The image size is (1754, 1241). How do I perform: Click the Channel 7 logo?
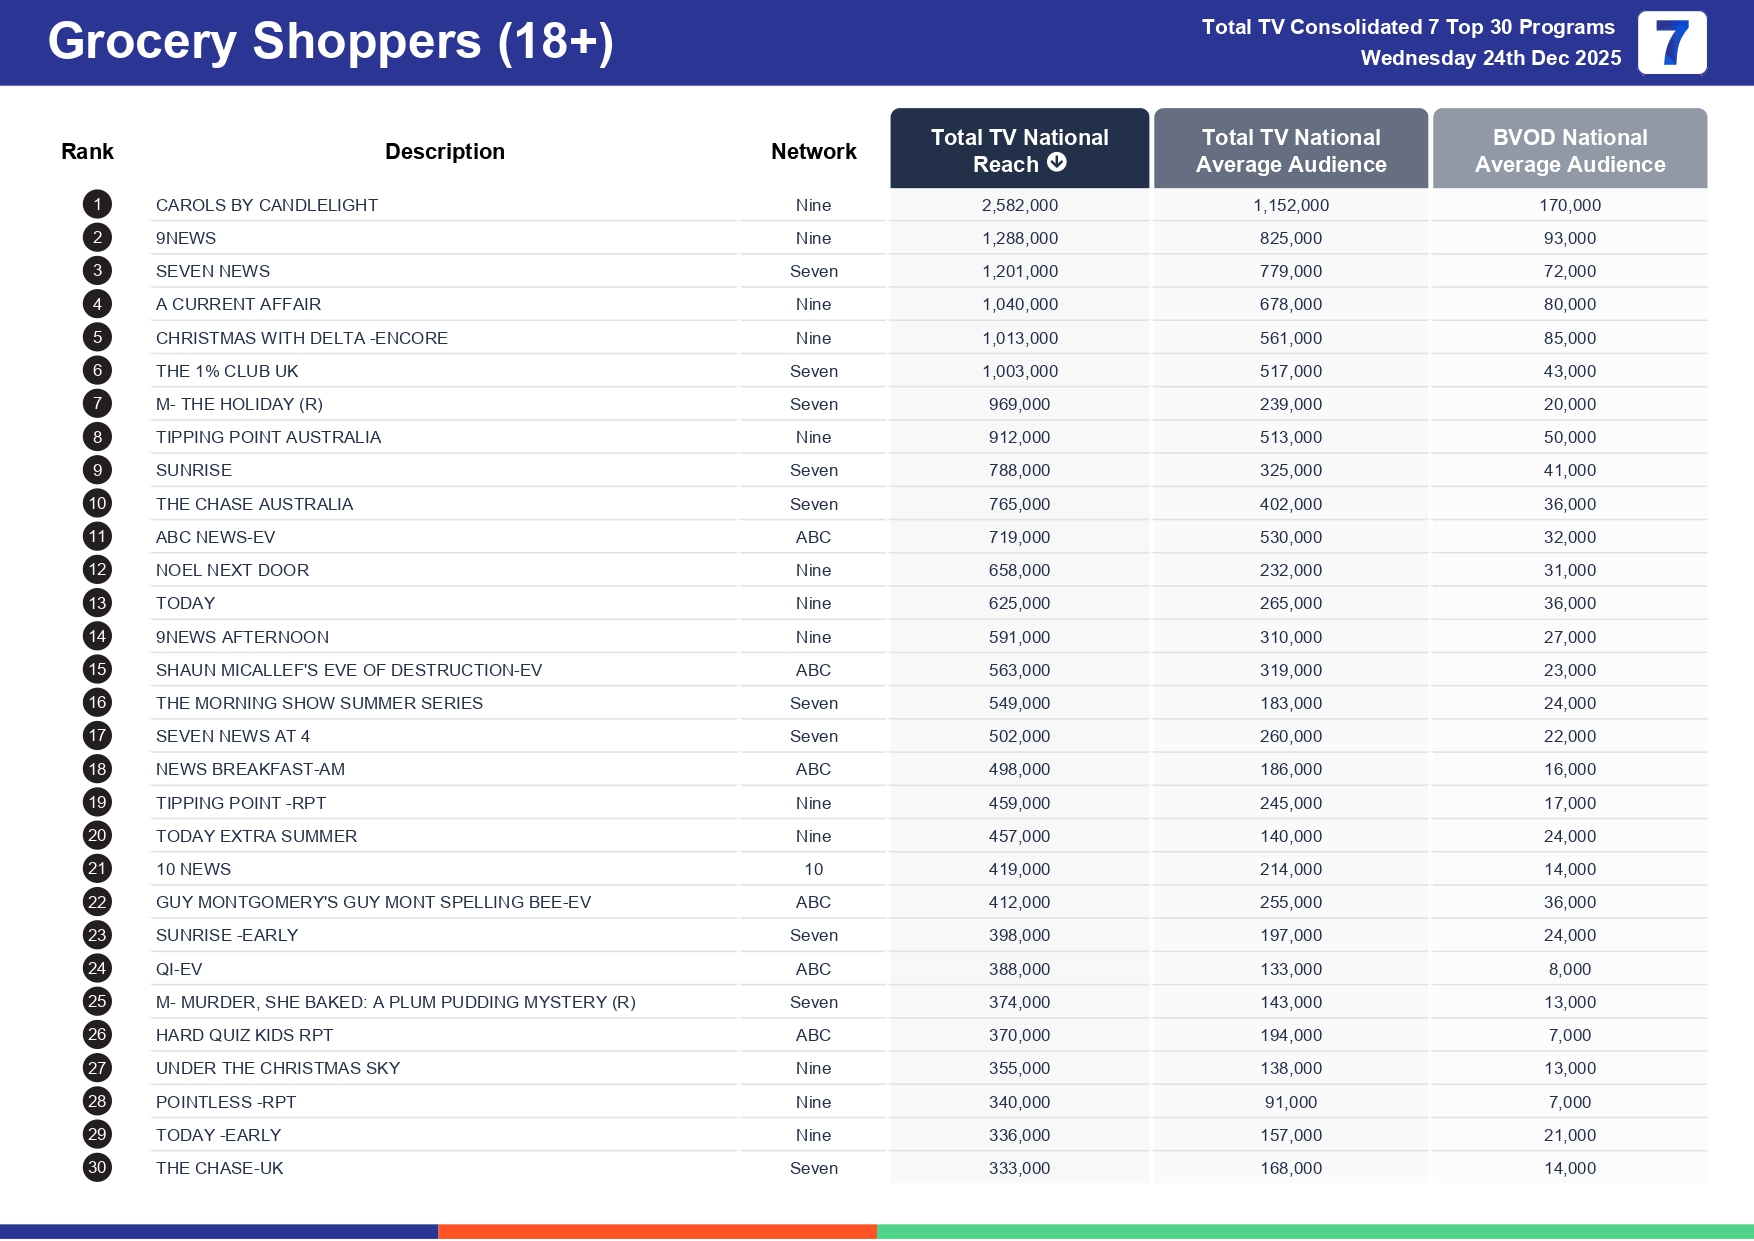(1671, 43)
